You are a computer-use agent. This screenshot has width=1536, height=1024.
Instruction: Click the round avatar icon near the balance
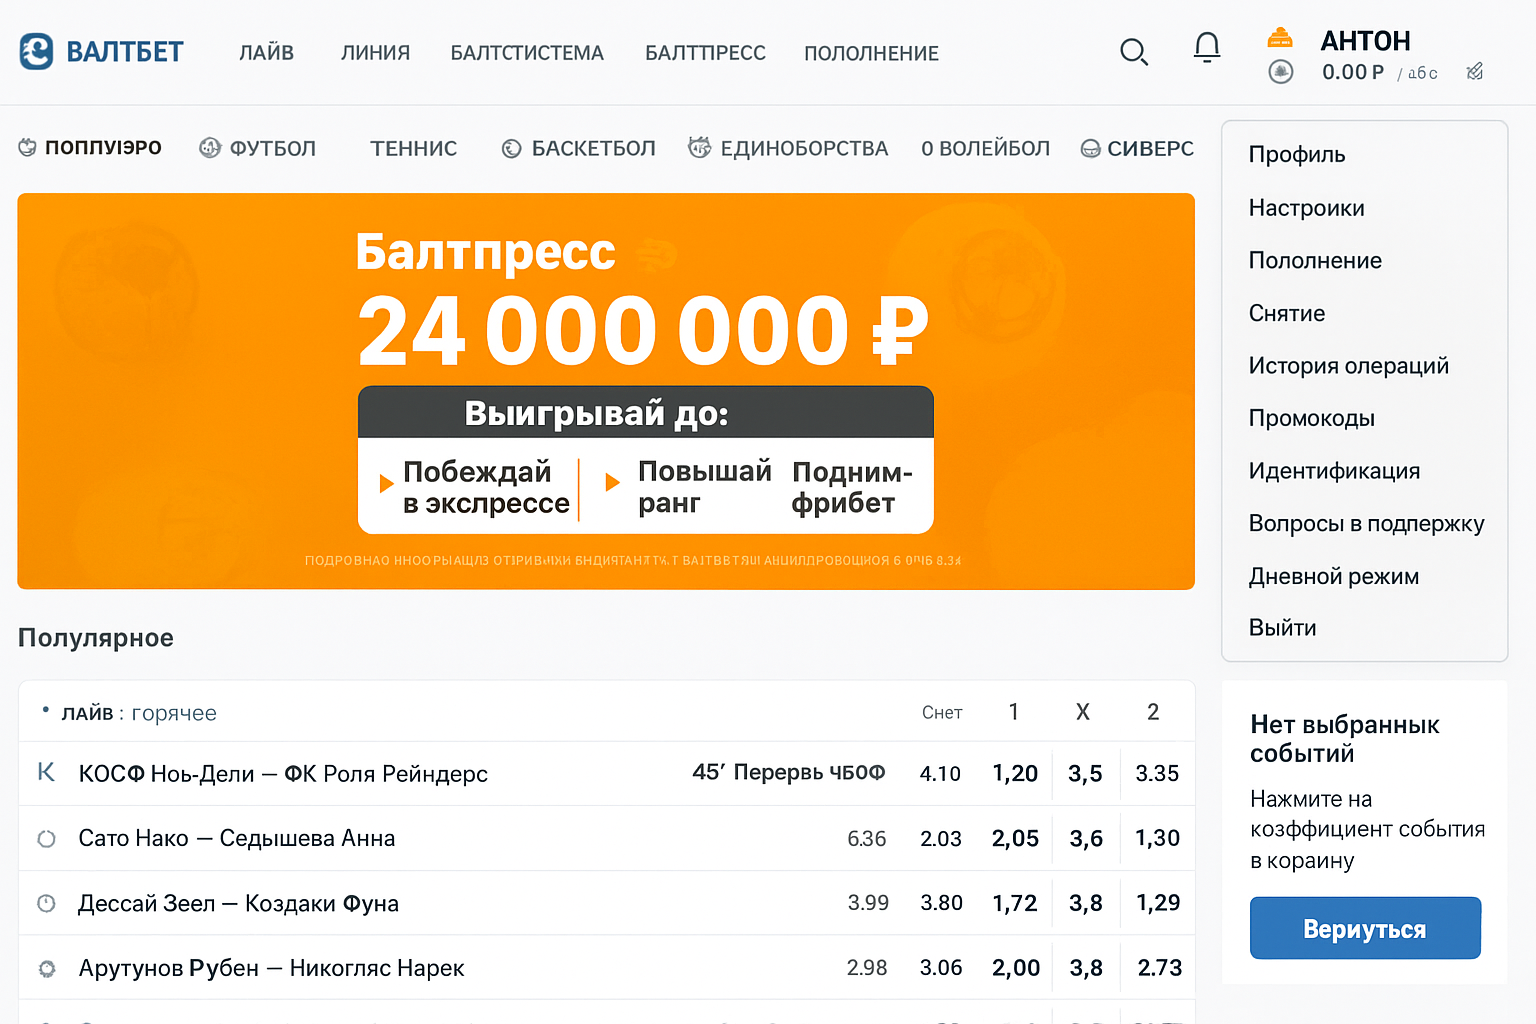(1281, 72)
